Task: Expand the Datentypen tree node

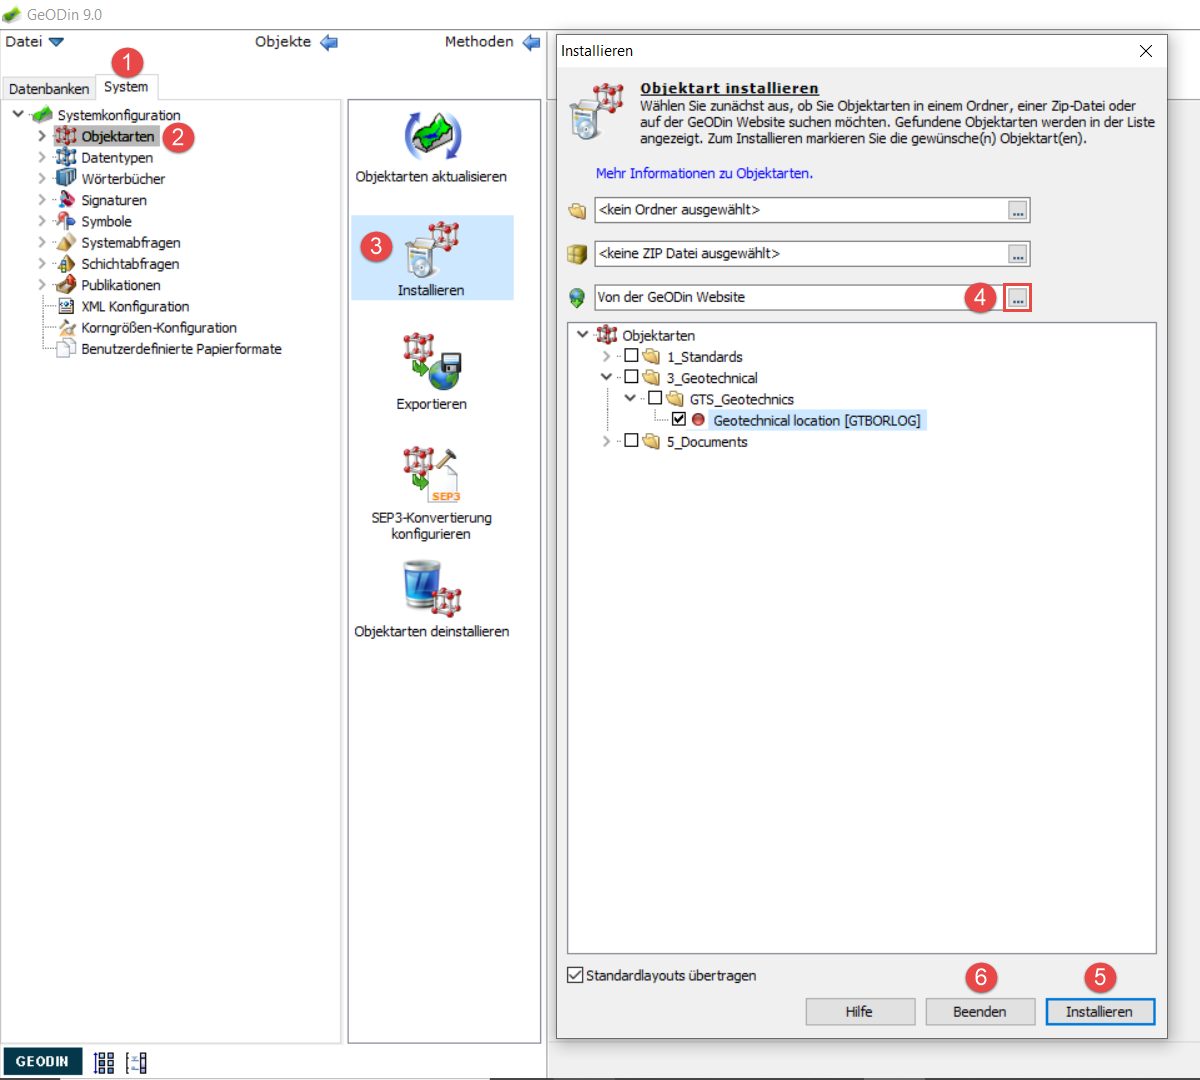Action: tap(42, 157)
